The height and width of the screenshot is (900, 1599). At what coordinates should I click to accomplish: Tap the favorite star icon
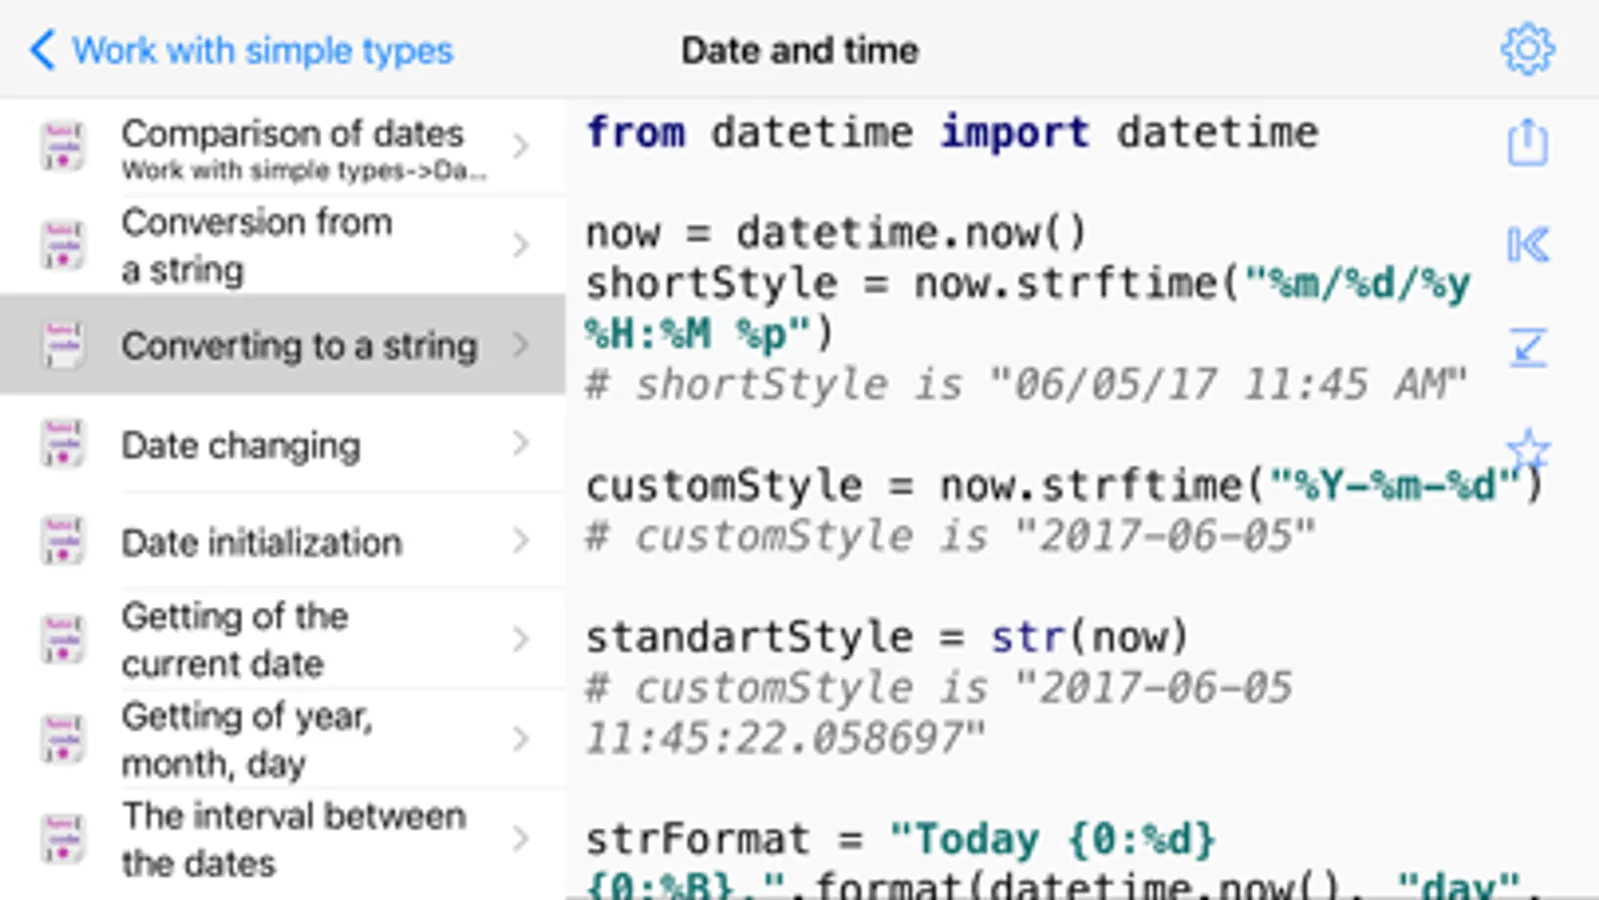pos(1527,449)
